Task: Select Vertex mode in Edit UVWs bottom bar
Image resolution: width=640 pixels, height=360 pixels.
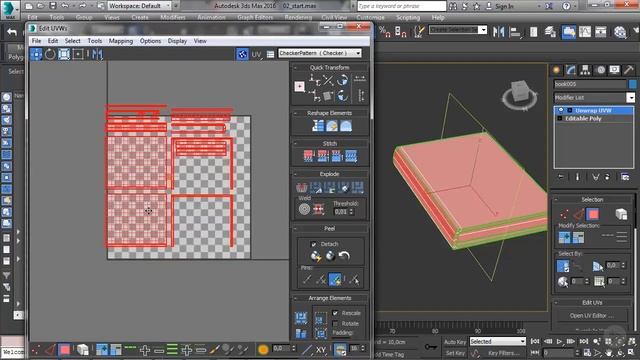Action: 37,349
